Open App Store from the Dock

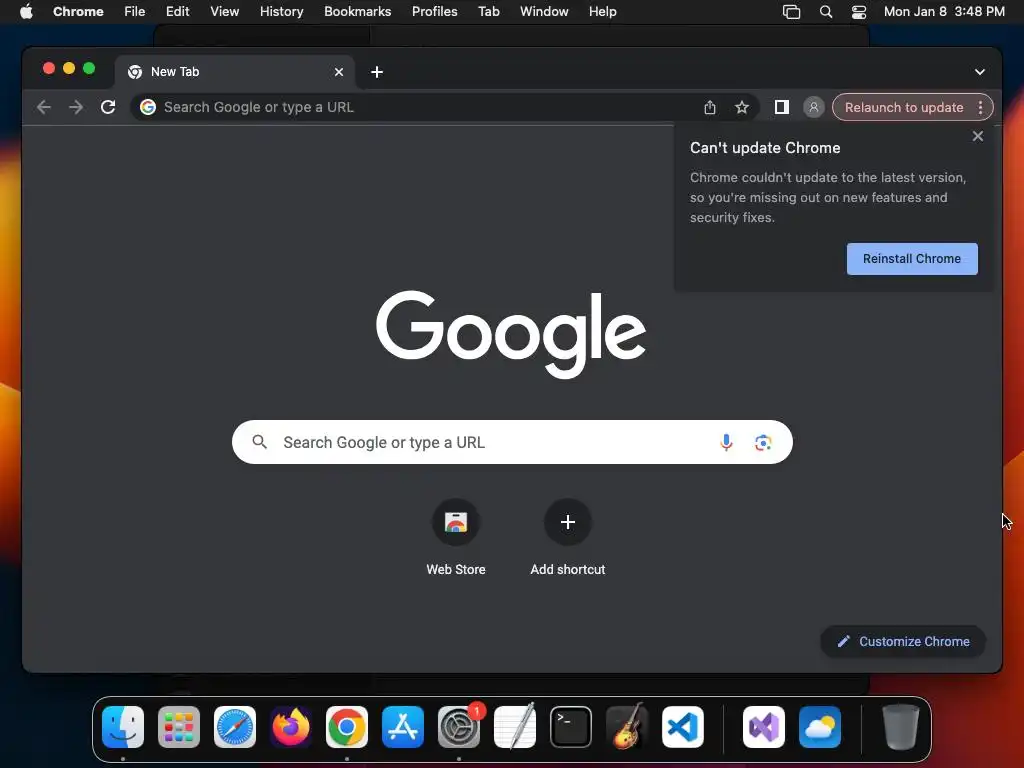point(403,727)
